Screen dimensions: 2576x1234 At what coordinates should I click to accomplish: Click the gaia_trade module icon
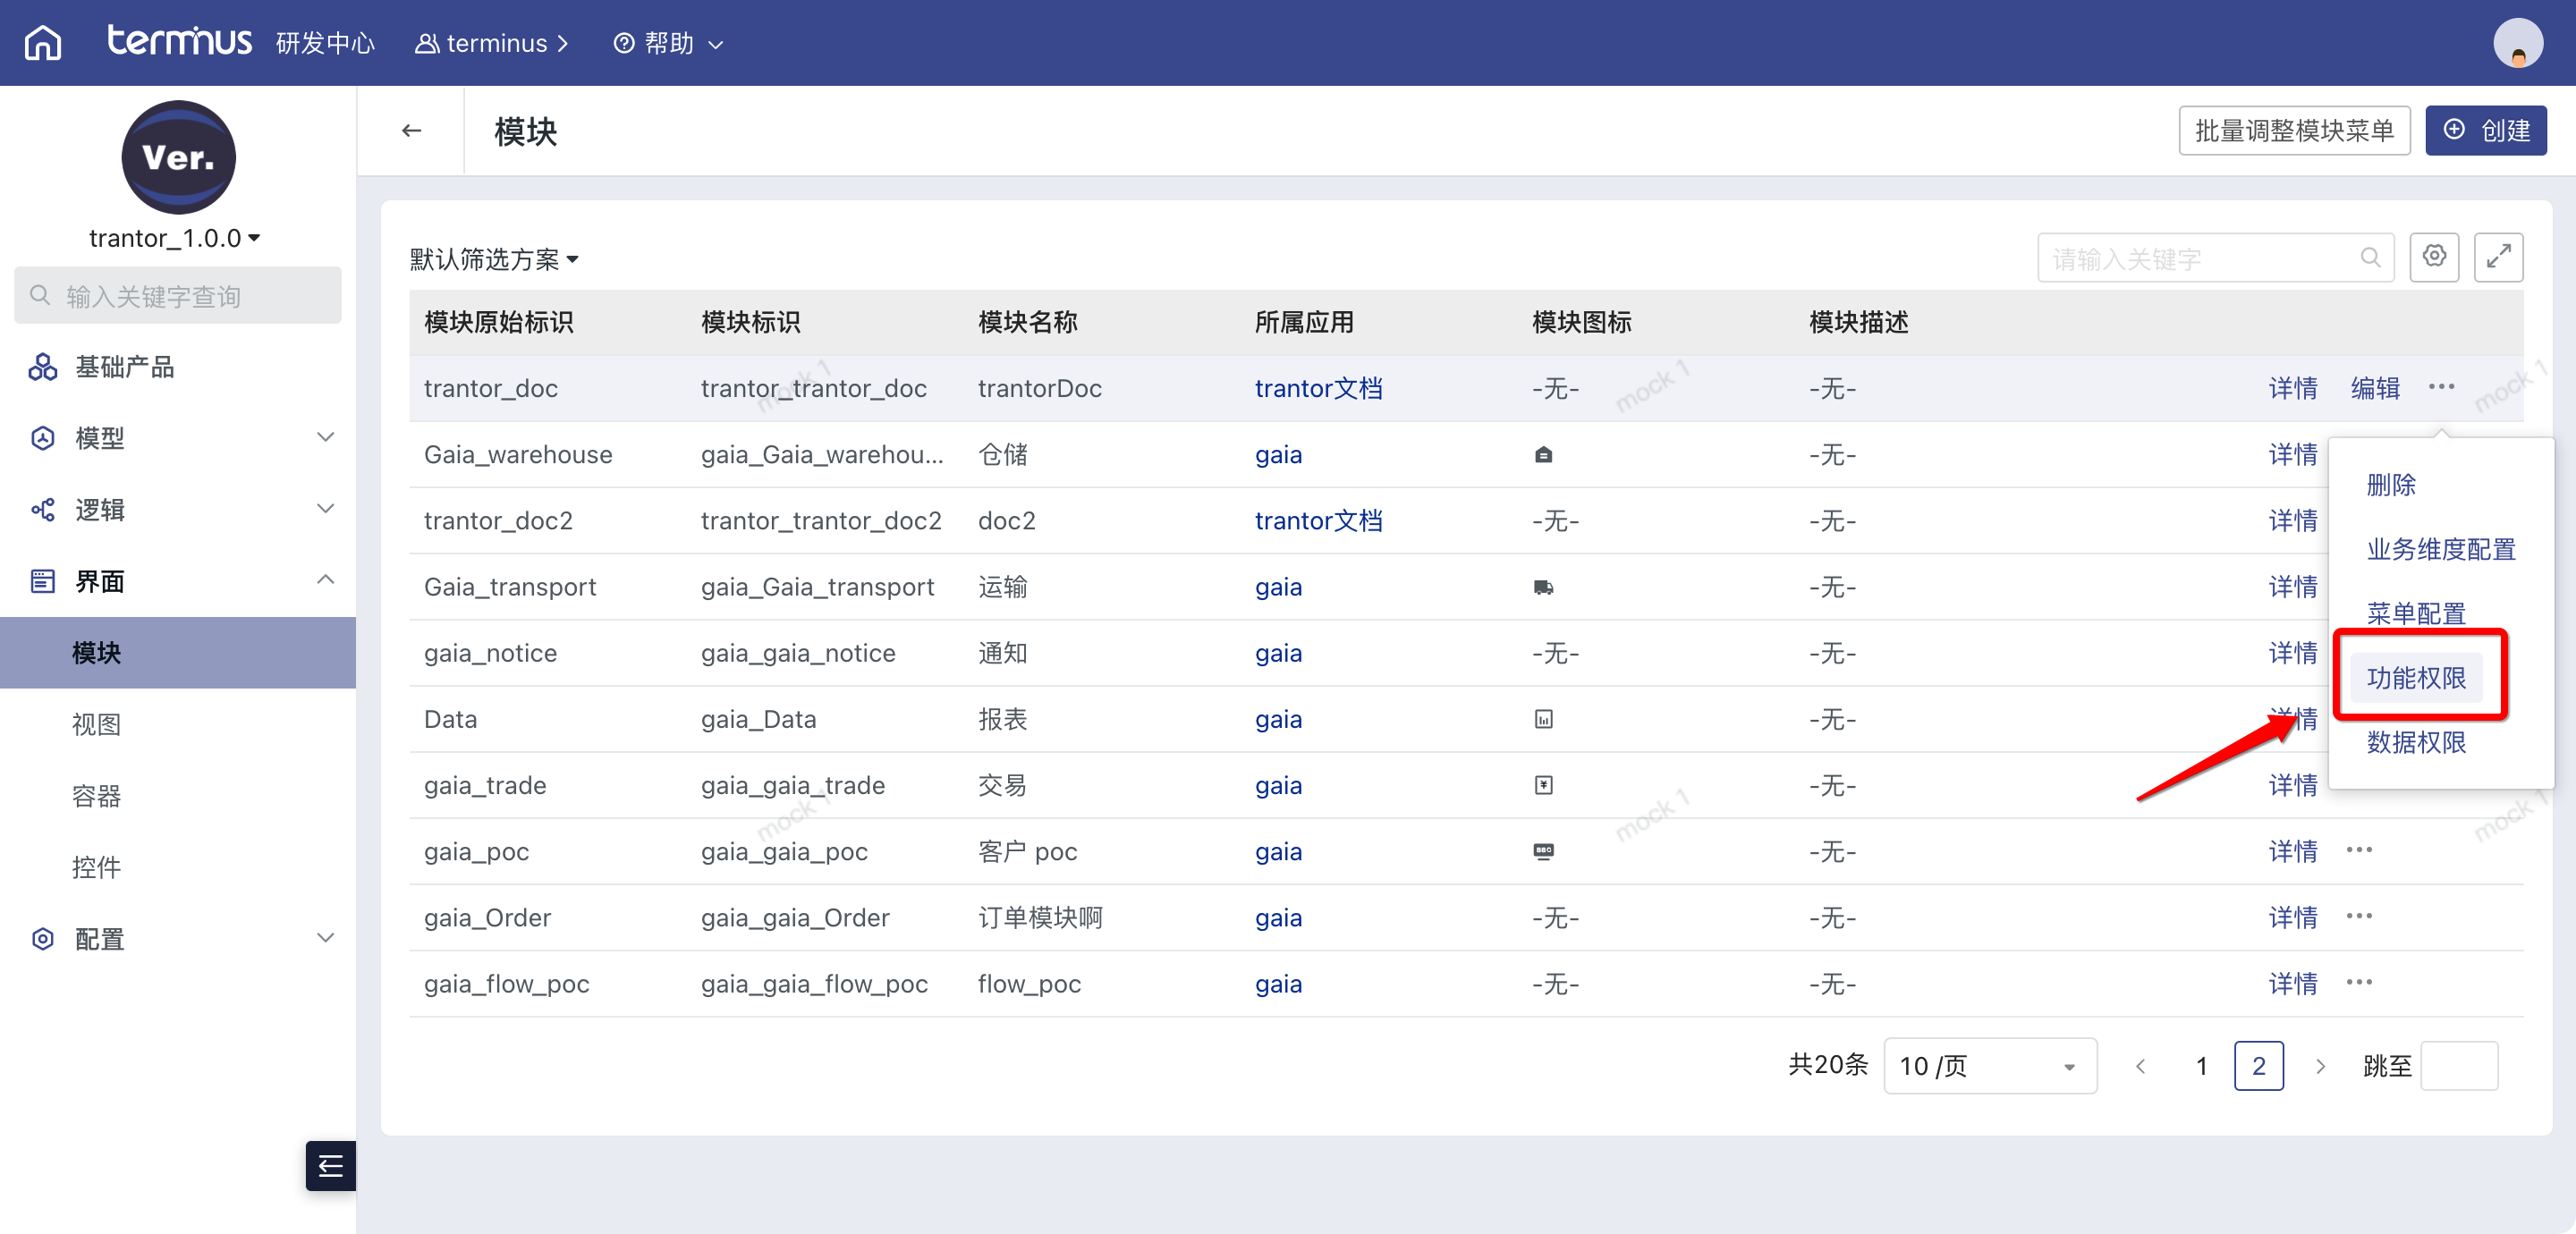1543,785
